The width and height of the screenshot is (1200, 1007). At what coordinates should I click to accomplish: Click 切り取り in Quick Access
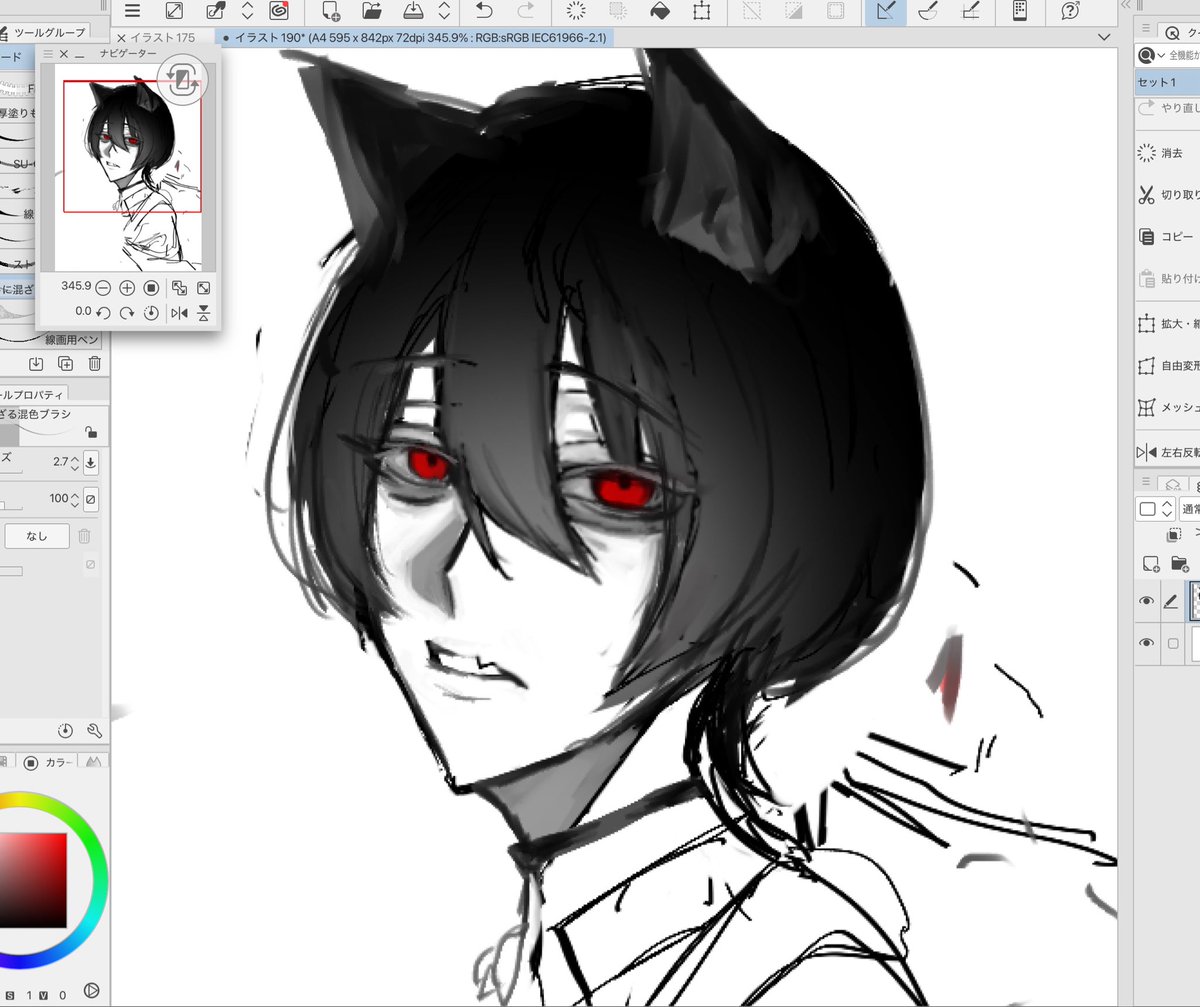pos(1168,195)
